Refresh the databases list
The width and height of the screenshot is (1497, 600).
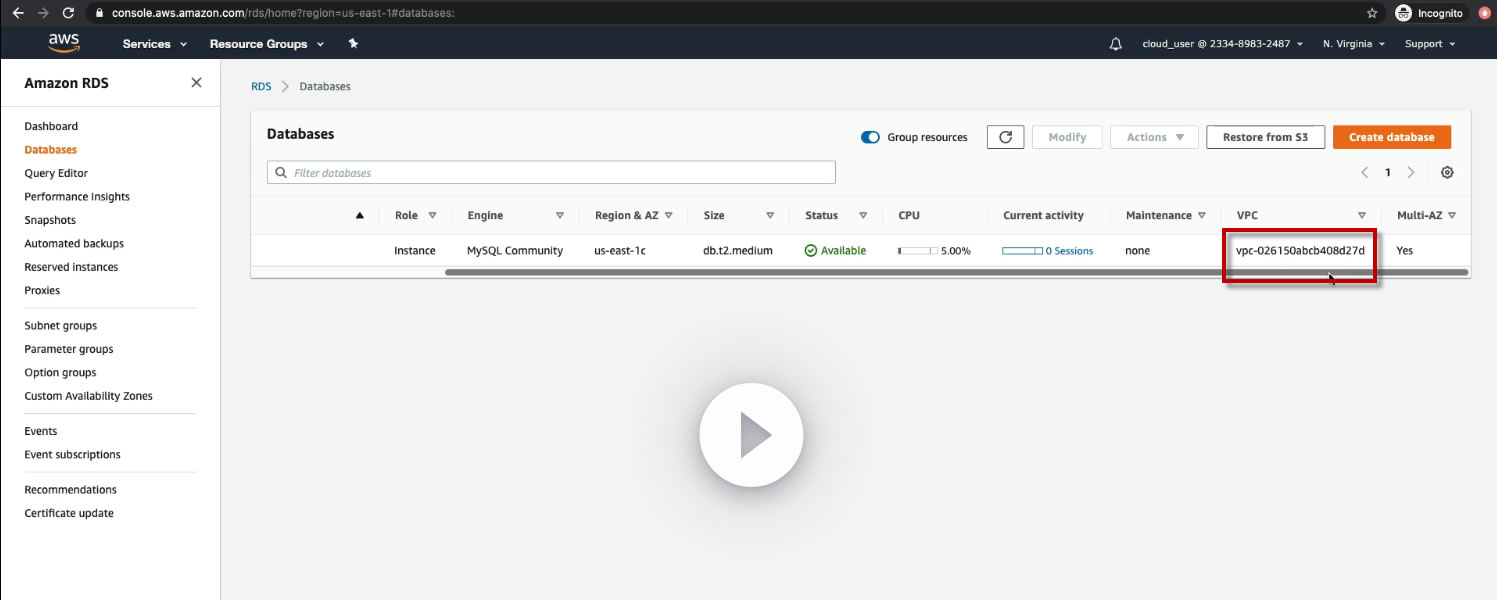1005,137
